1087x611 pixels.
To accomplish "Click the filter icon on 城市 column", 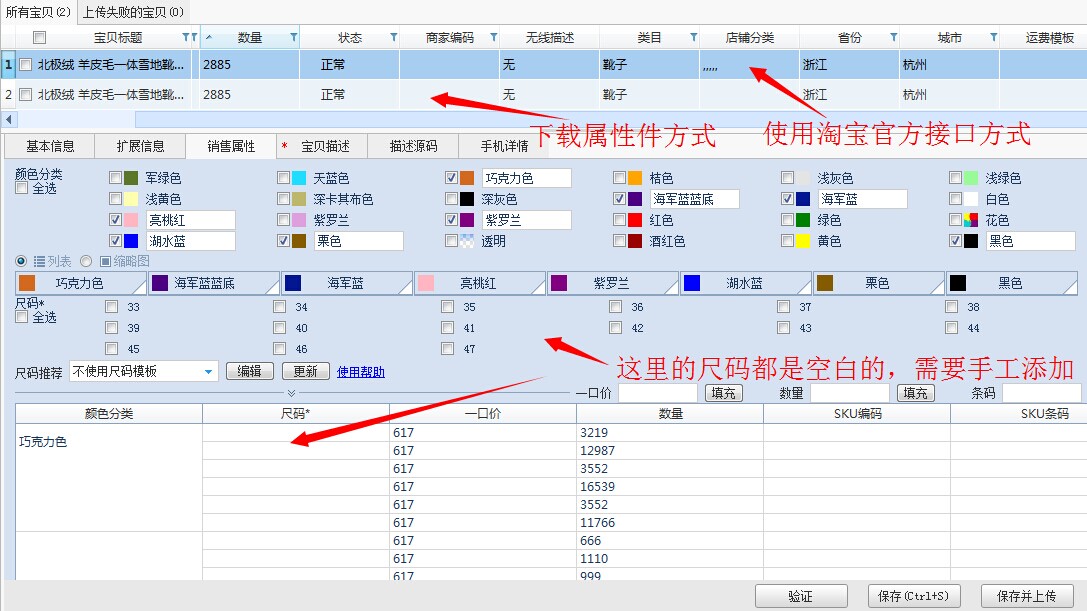I will click(993, 38).
